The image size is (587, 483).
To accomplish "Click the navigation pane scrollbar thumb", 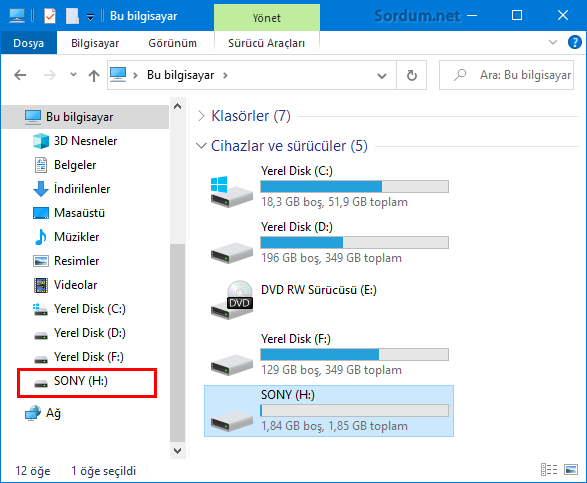I will (177, 343).
